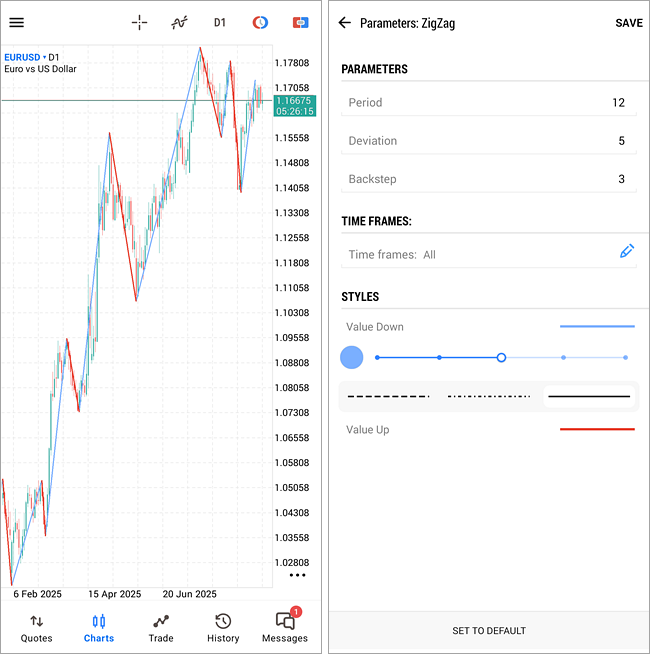Image resolution: width=650 pixels, height=654 pixels.
Task: Edit time frames with pencil icon
Action: pos(627,251)
